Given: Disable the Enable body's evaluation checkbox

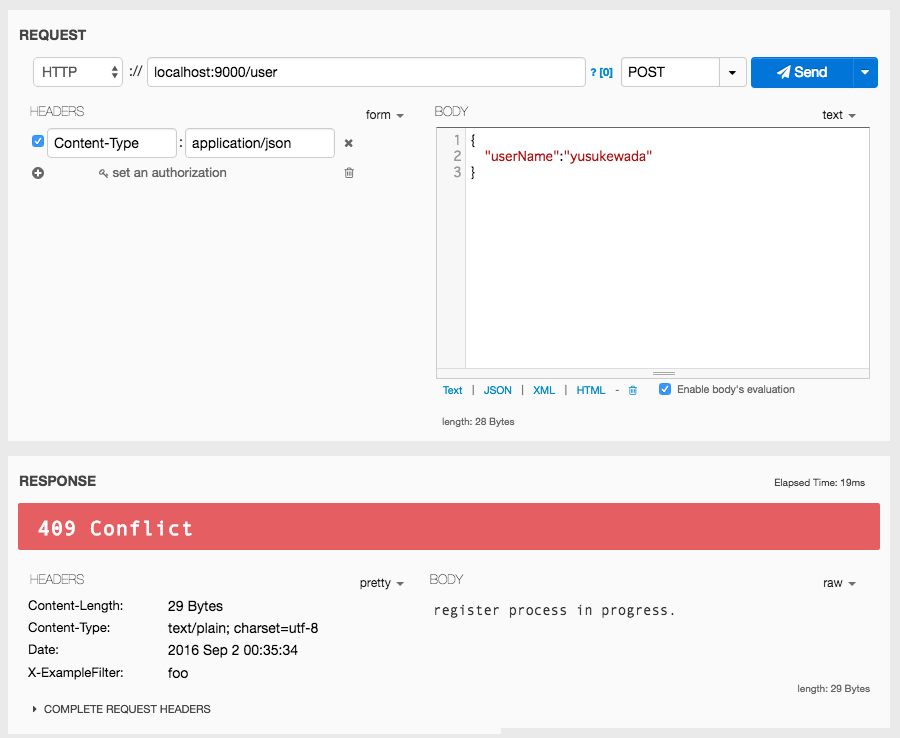Looking at the screenshot, I should 665,389.
